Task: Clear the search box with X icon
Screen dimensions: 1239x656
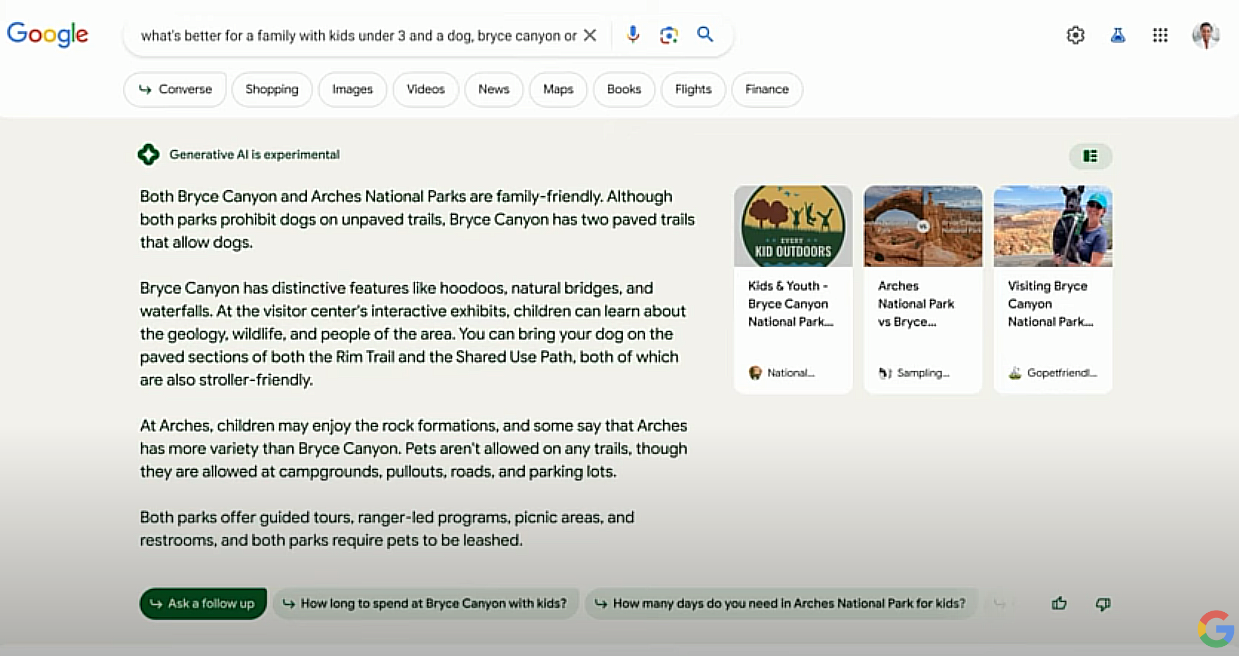Action: click(590, 35)
